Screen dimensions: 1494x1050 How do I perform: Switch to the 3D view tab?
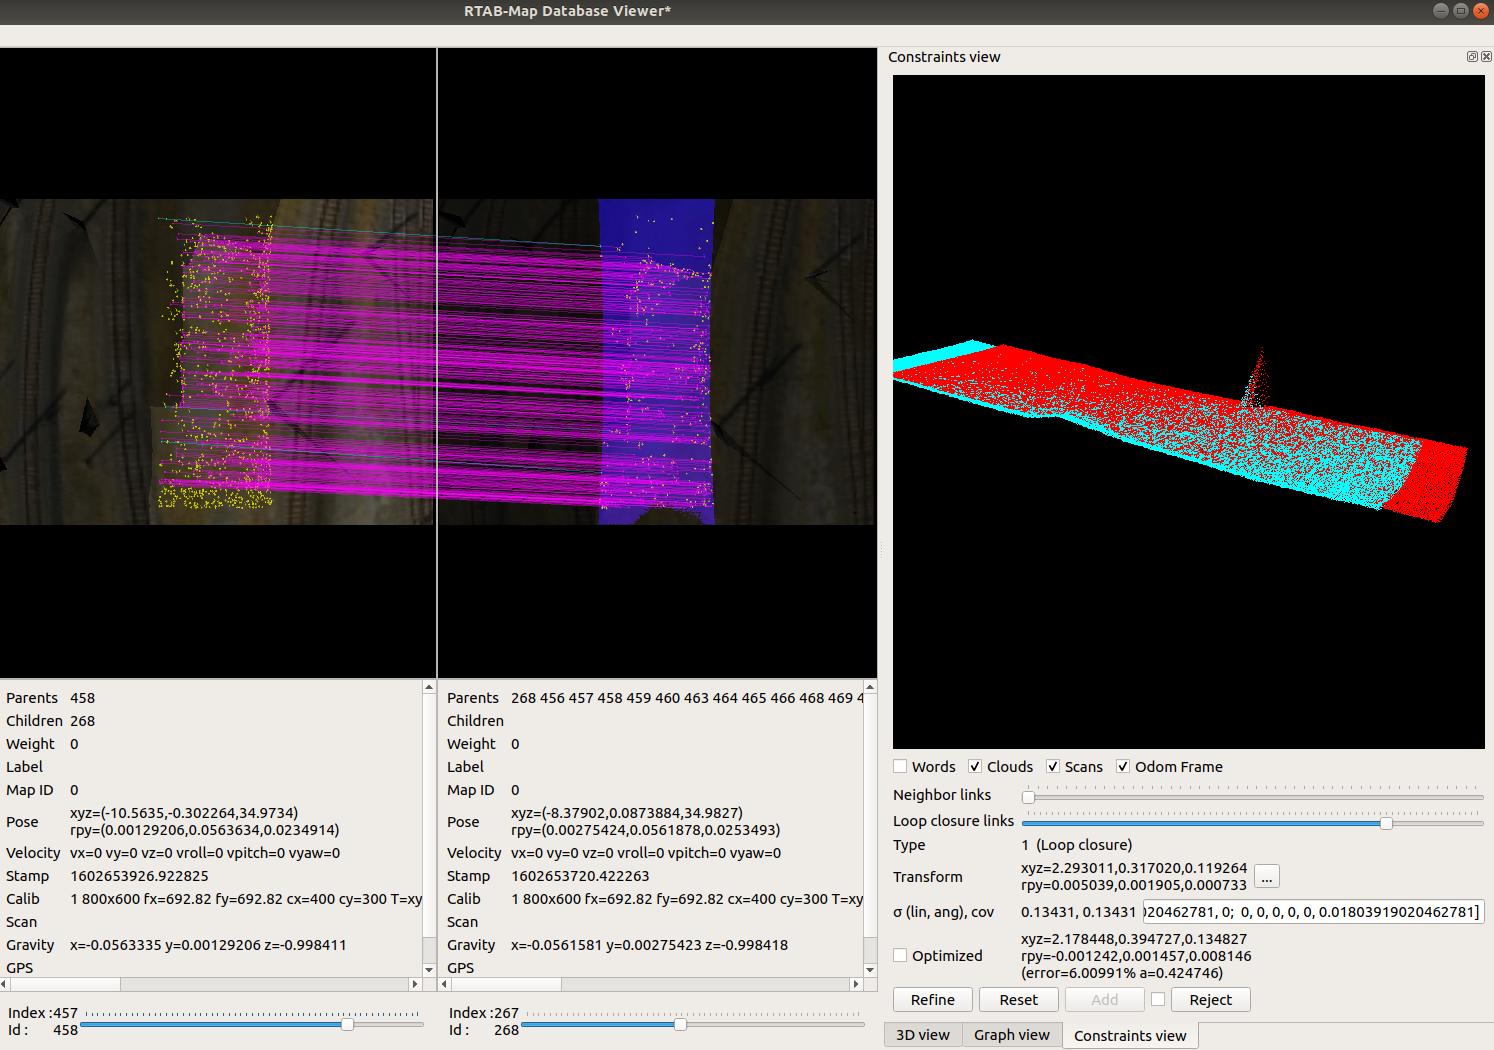pos(922,1035)
